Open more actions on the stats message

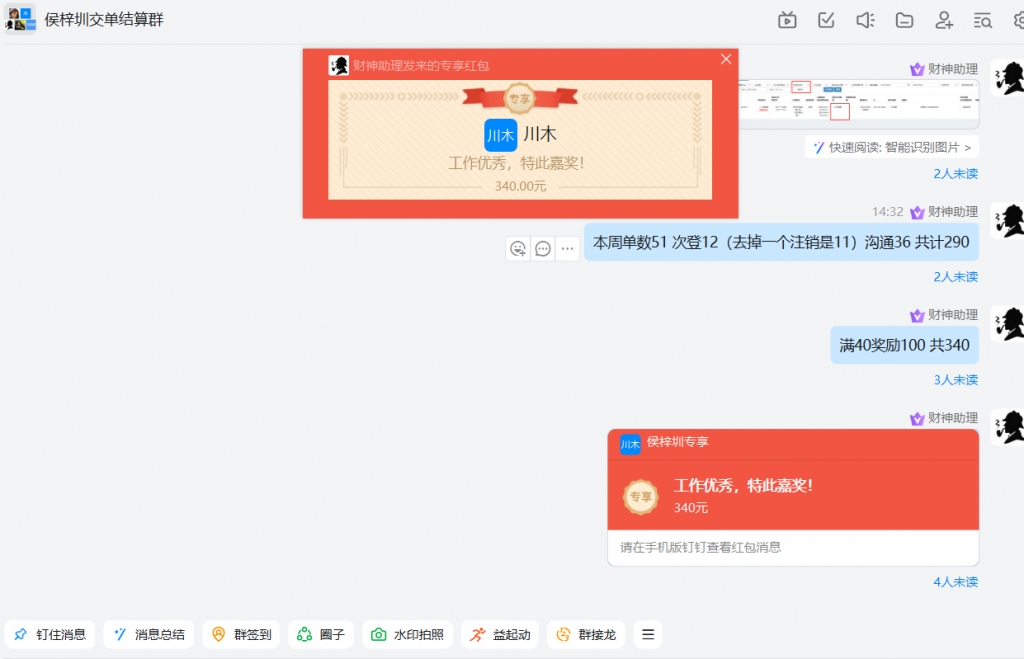point(567,247)
